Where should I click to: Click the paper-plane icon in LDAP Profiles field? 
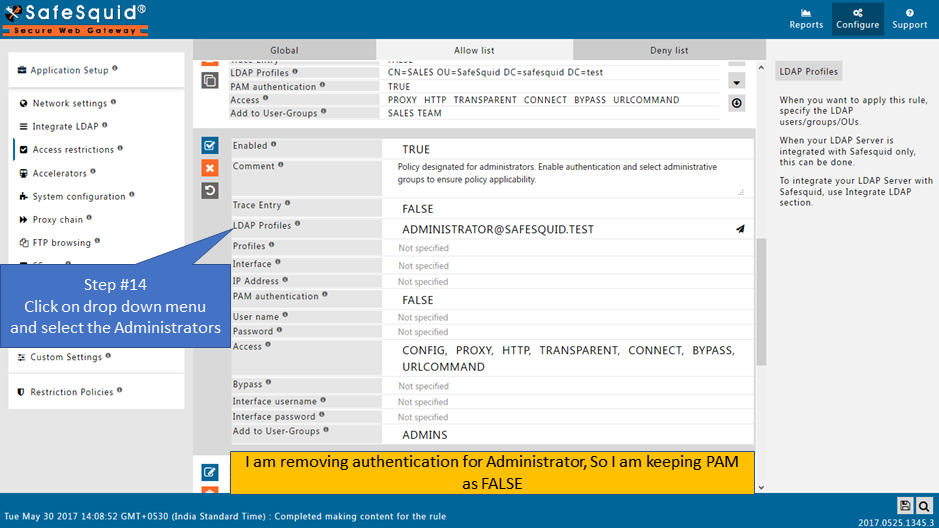pos(740,229)
